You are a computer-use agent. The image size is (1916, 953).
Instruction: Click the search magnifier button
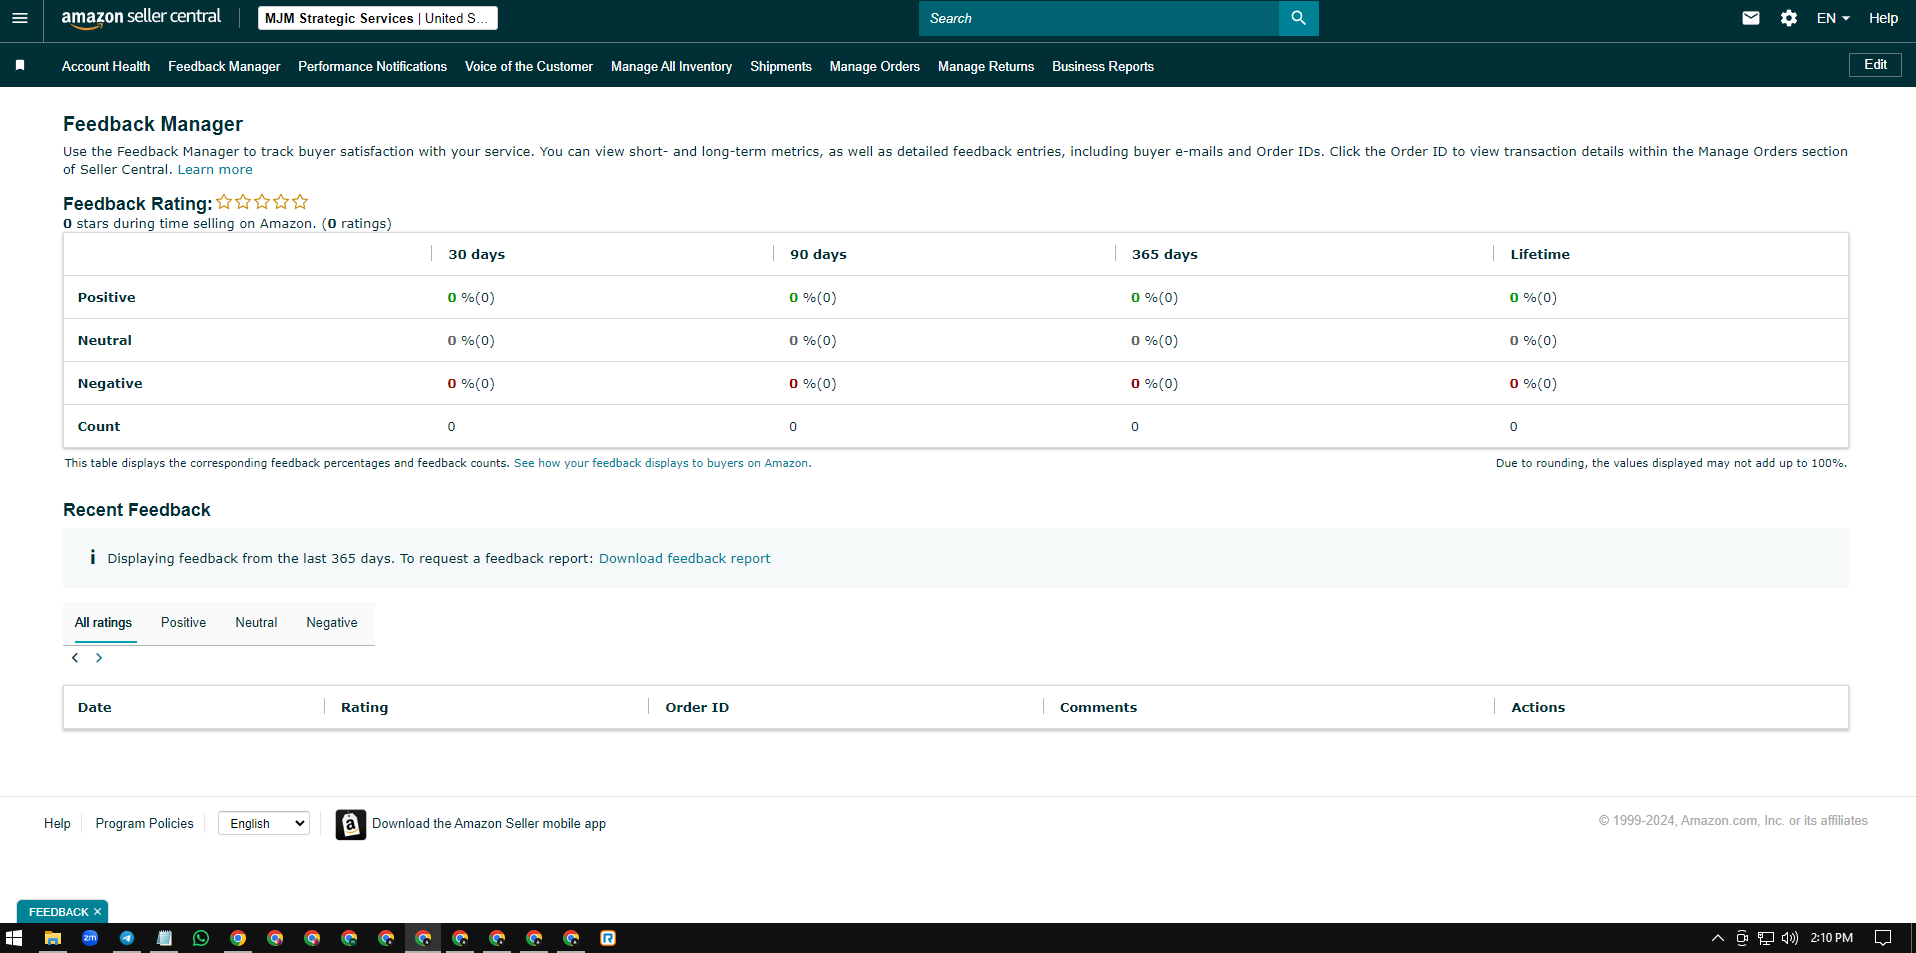1298,18
